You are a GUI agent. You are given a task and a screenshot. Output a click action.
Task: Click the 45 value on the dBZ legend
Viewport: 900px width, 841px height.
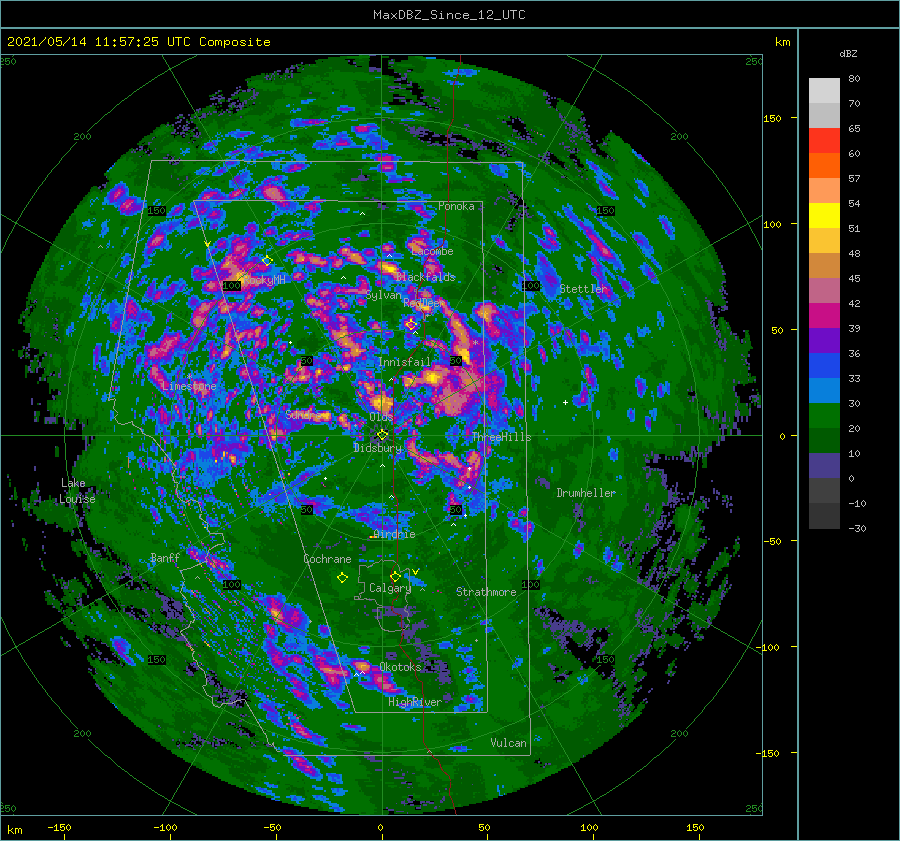point(854,278)
